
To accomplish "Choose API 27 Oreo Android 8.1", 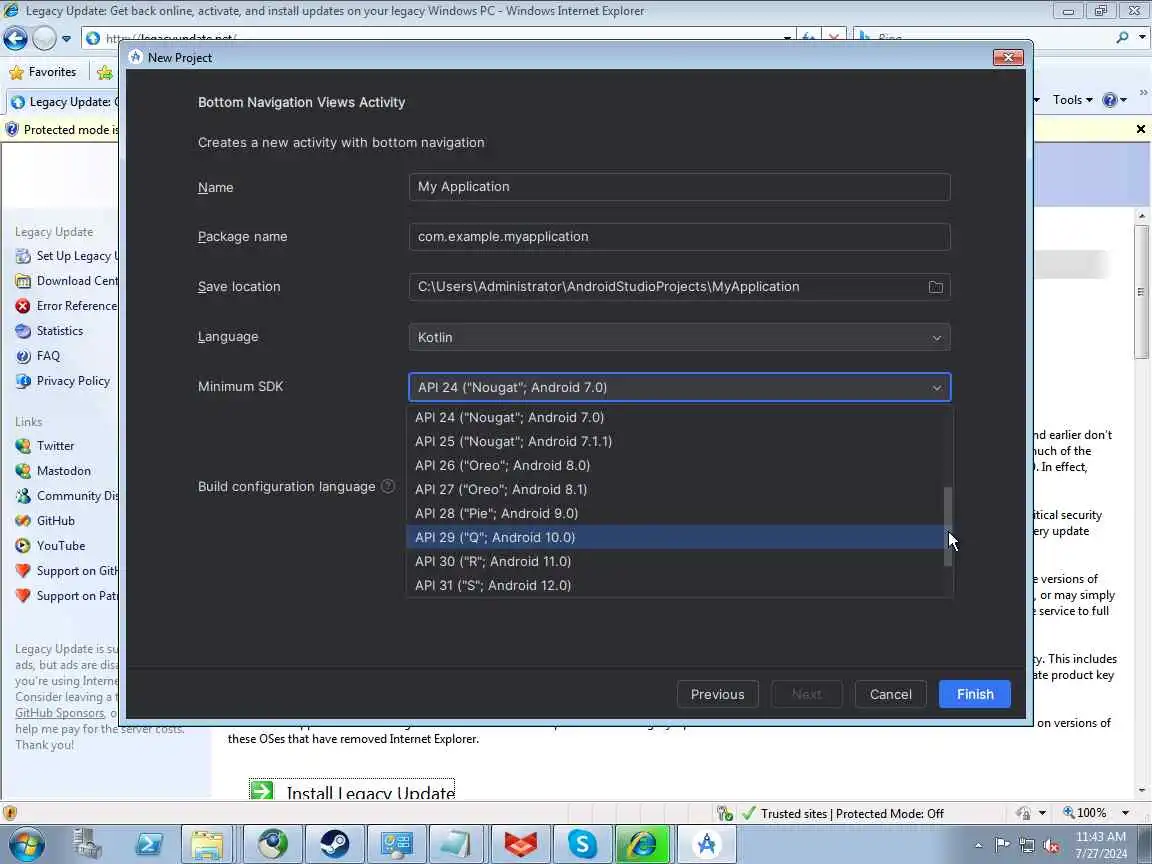I will click(675, 489).
